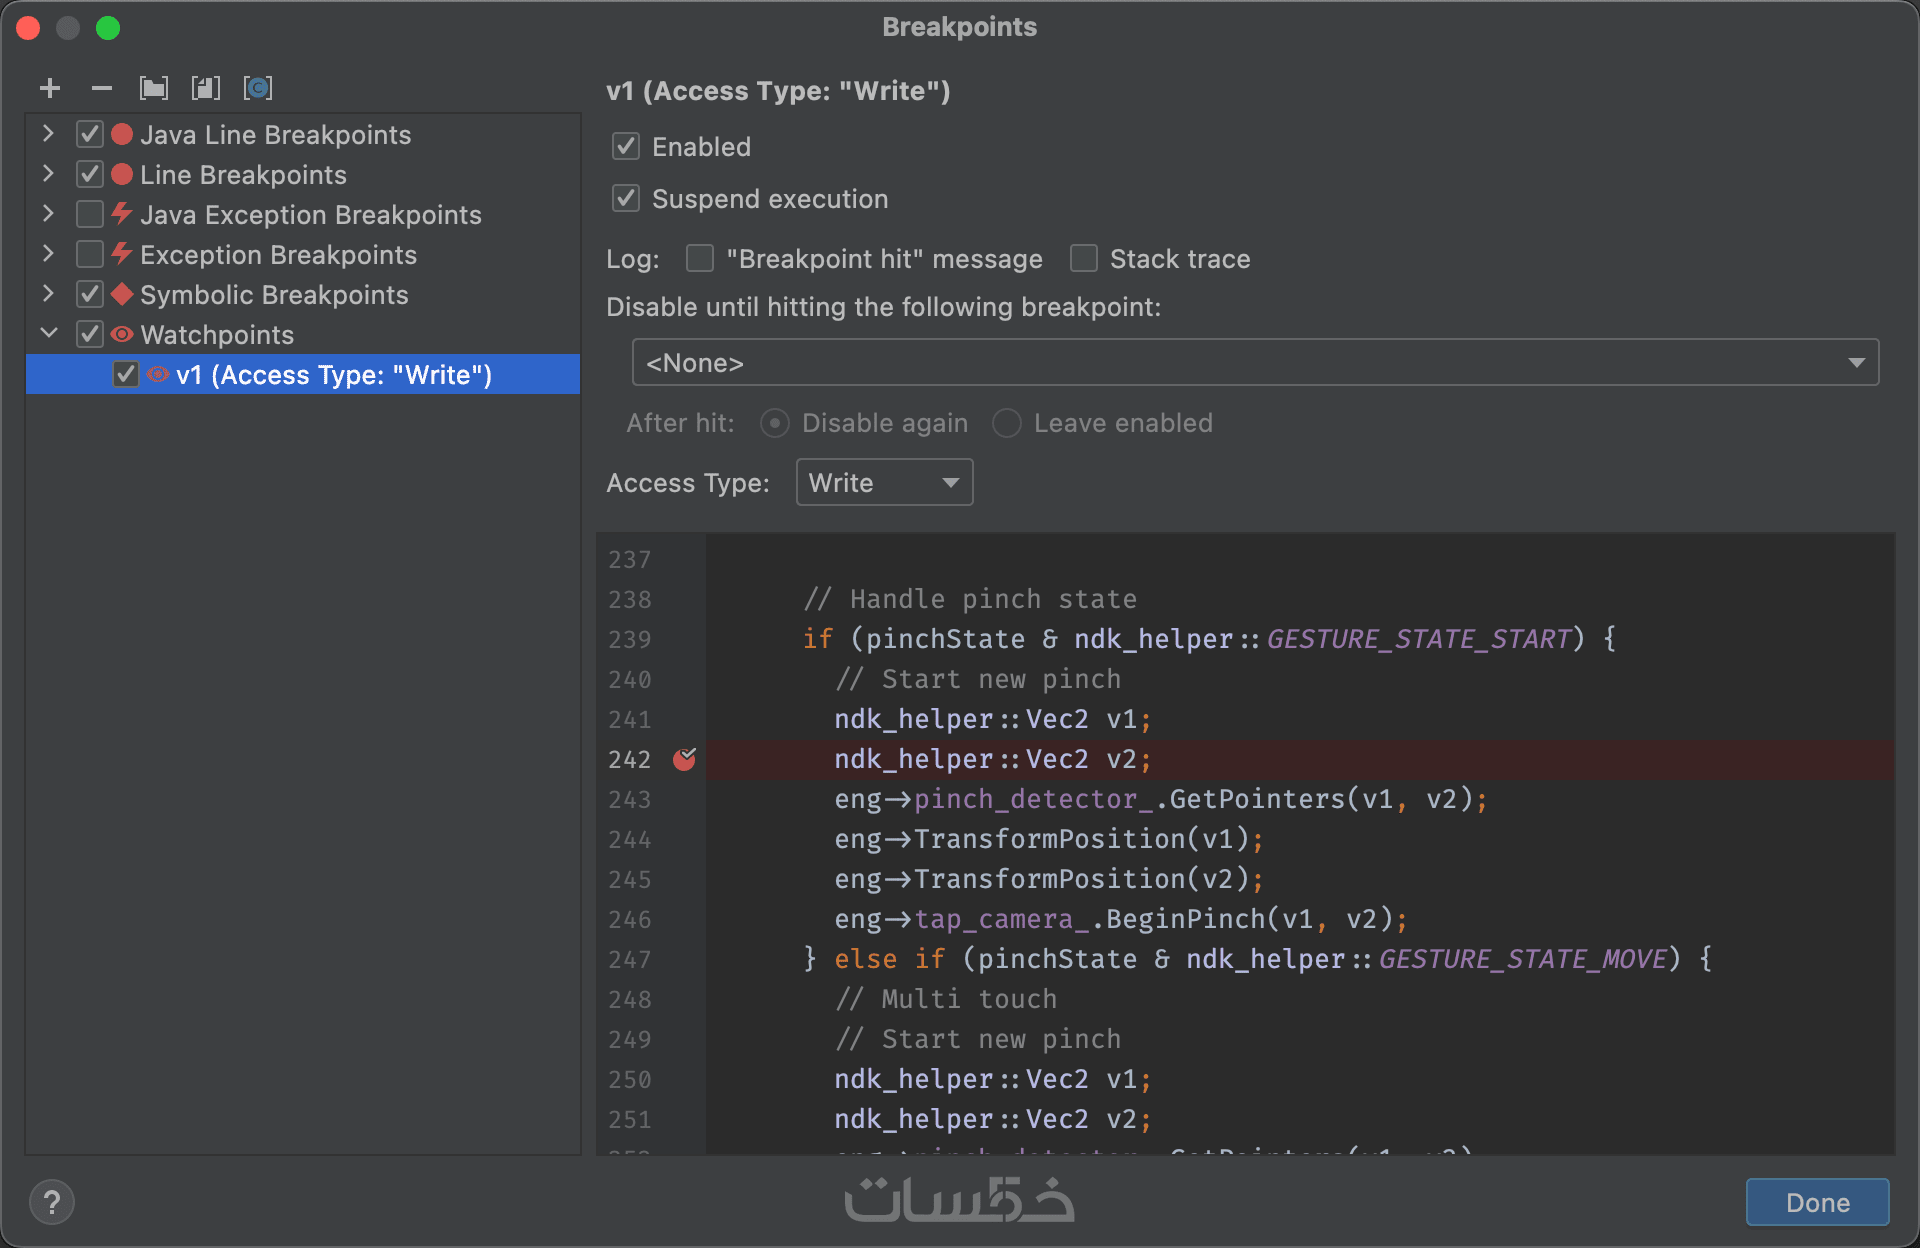The image size is (1920, 1248).
Task: Select the v1 Write watchpoint item
Action: (x=334, y=375)
